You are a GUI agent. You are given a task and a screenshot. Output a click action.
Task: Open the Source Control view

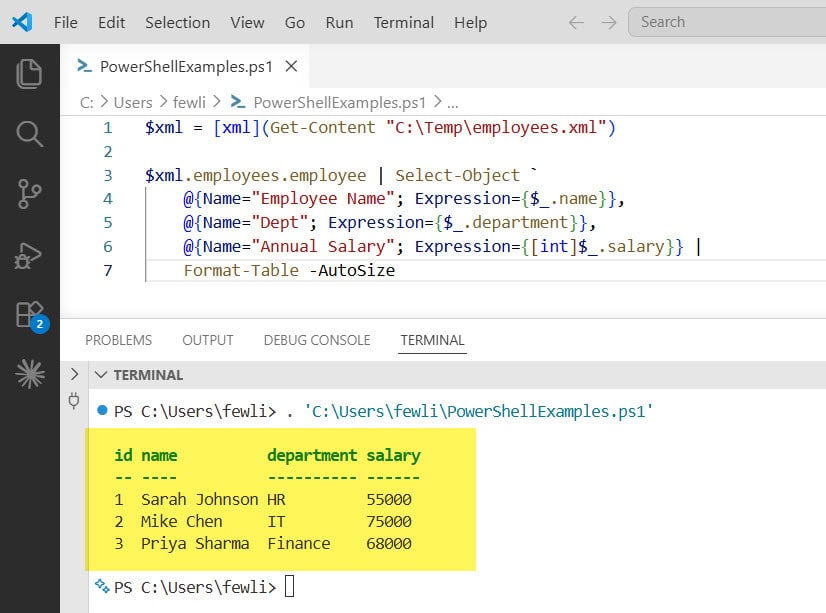pyautogui.click(x=30, y=194)
